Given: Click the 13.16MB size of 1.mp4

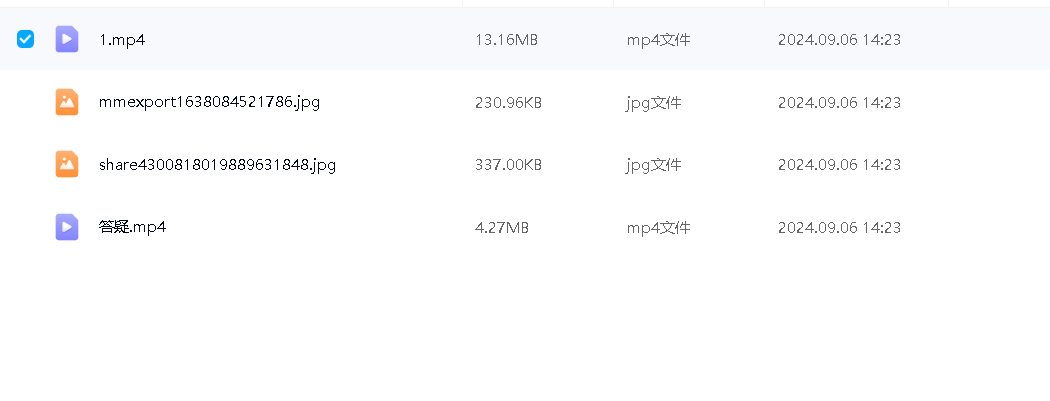Looking at the screenshot, I should pyautogui.click(x=506, y=40).
